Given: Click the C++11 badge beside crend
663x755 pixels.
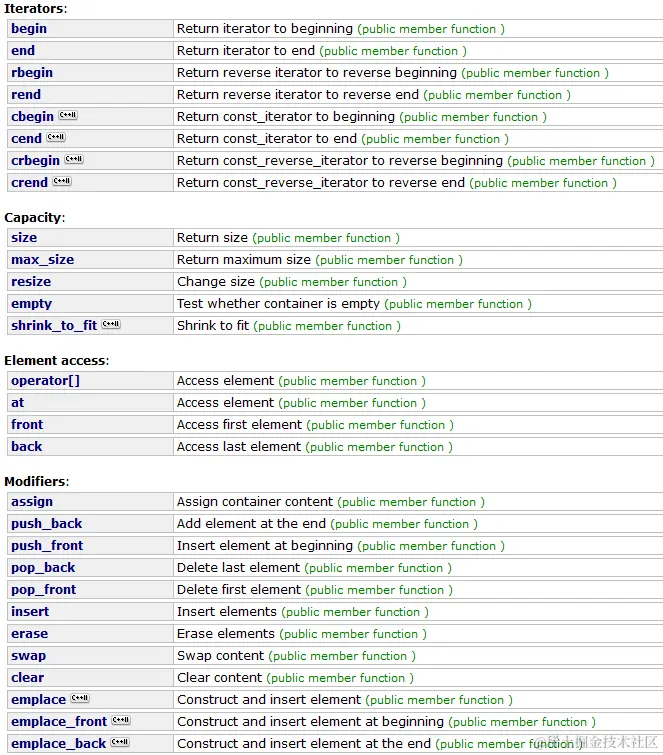Looking at the screenshot, I should tap(62, 181).
